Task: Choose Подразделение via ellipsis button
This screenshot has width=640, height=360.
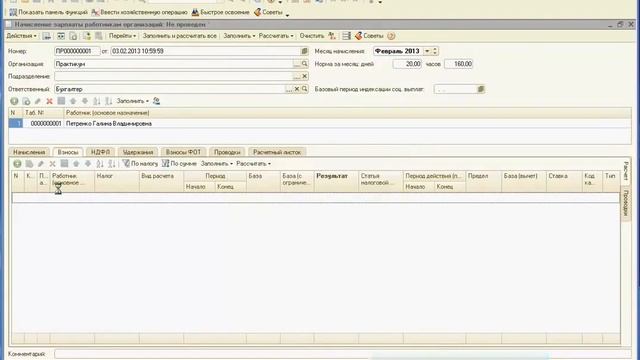Action: (x=297, y=76)
